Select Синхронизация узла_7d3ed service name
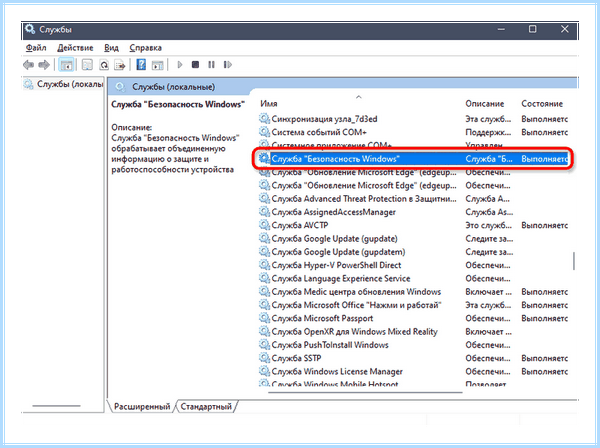The height and width of the screenshot is (448, 600). tap(324, 119)
